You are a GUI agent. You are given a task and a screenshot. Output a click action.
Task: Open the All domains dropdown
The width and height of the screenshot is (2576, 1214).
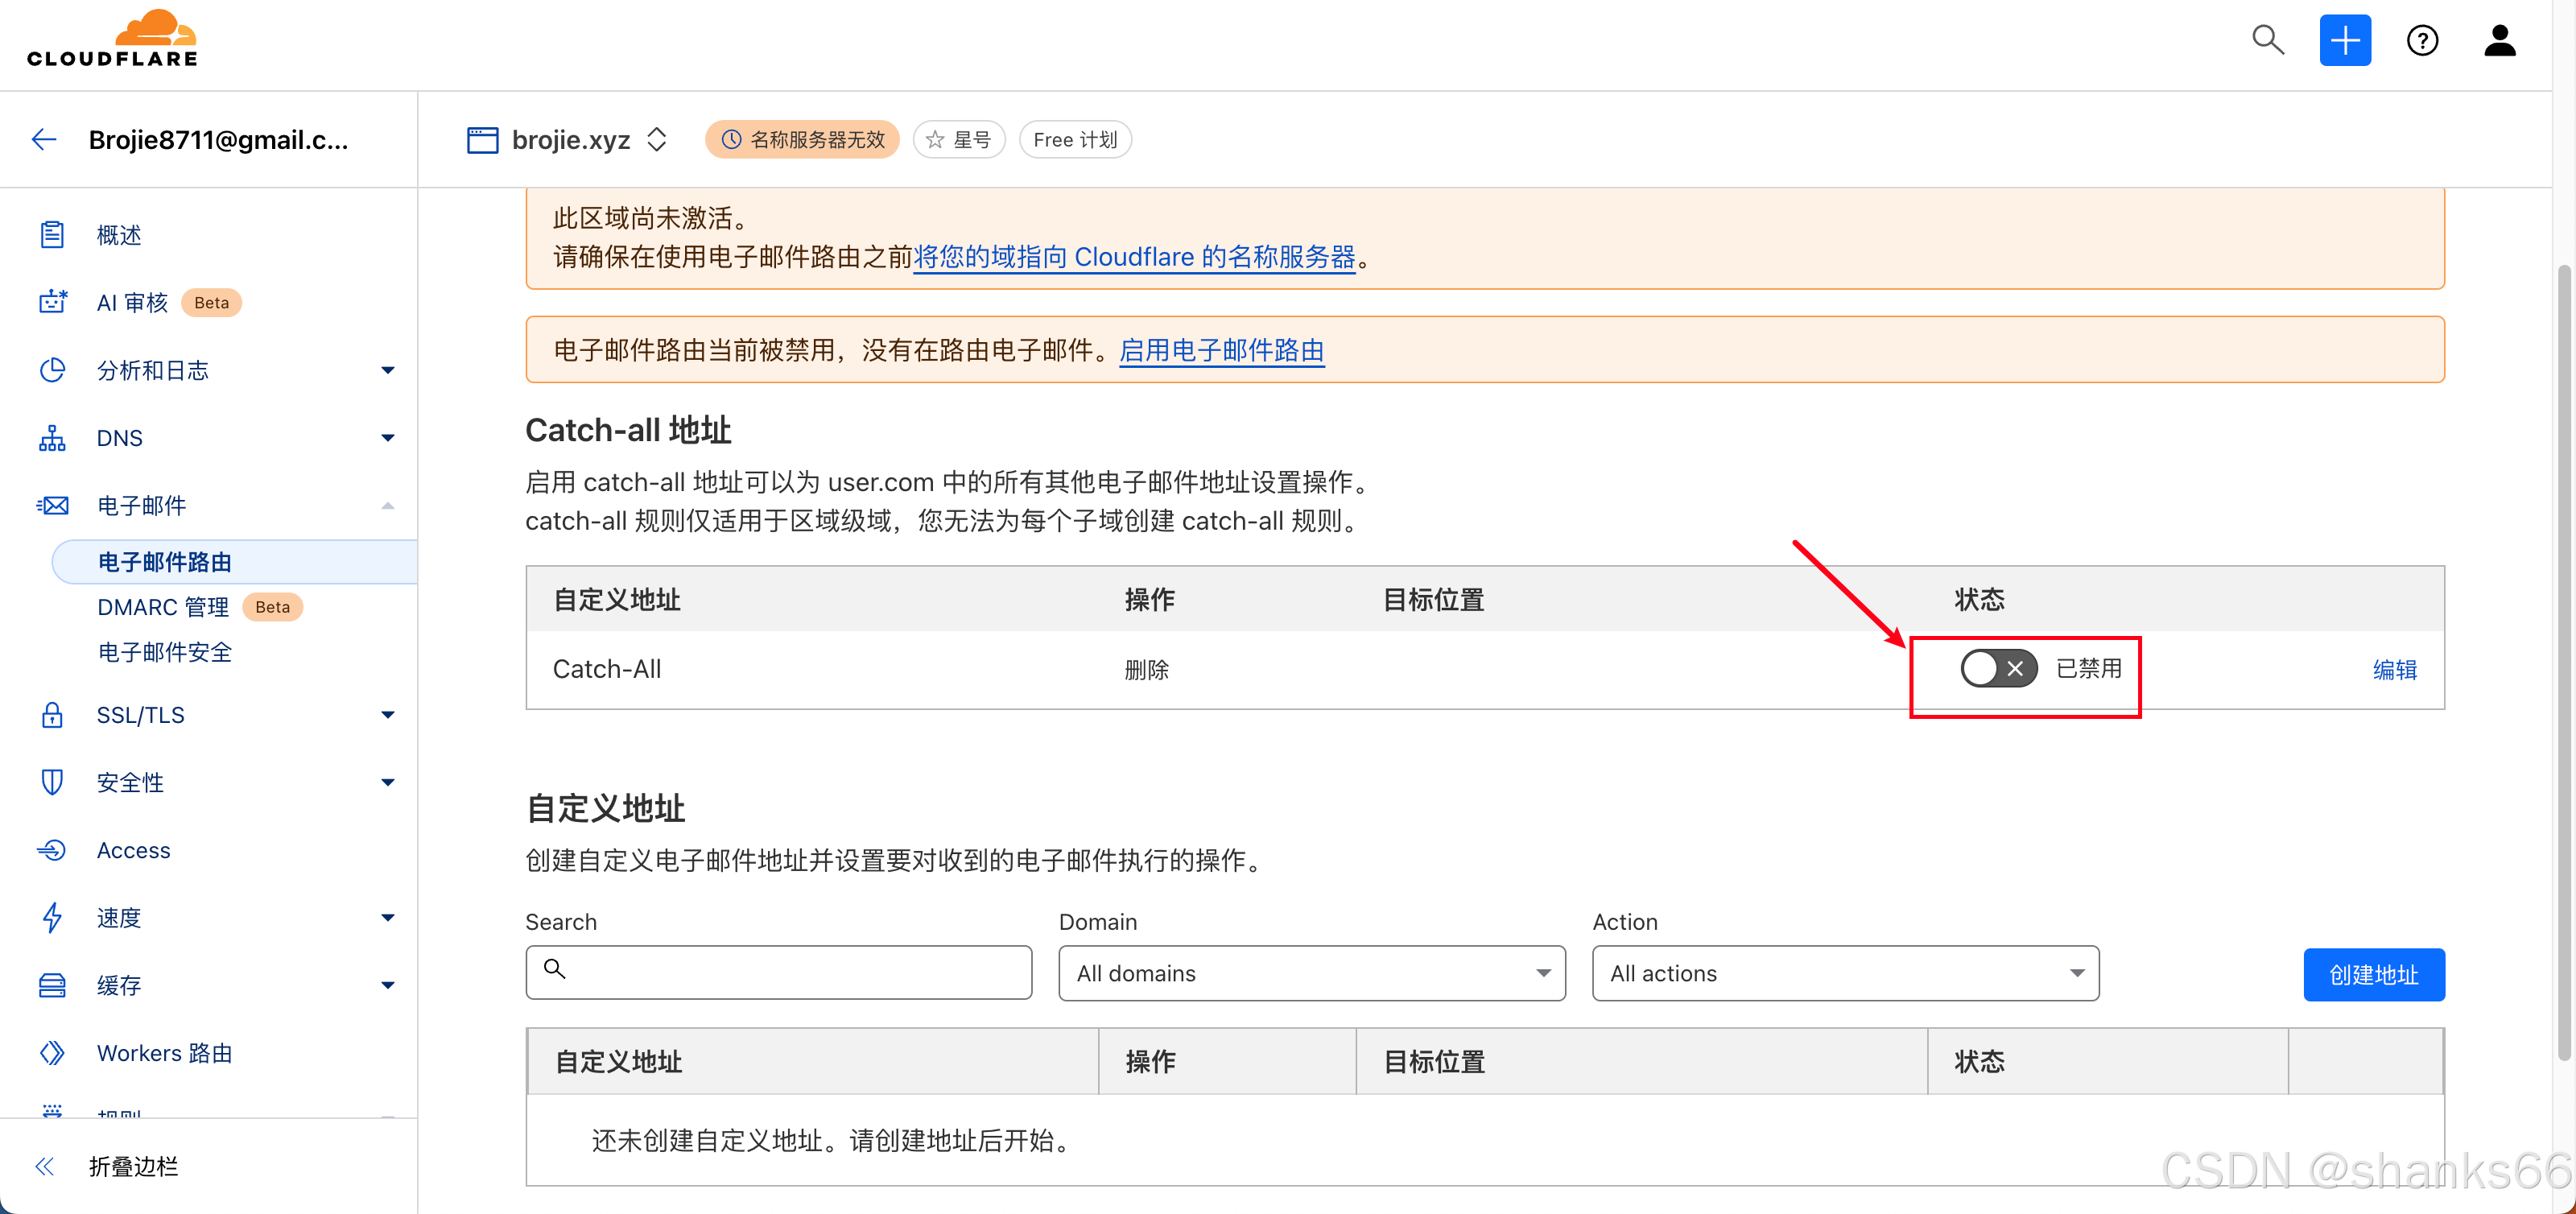[1311, 973]
